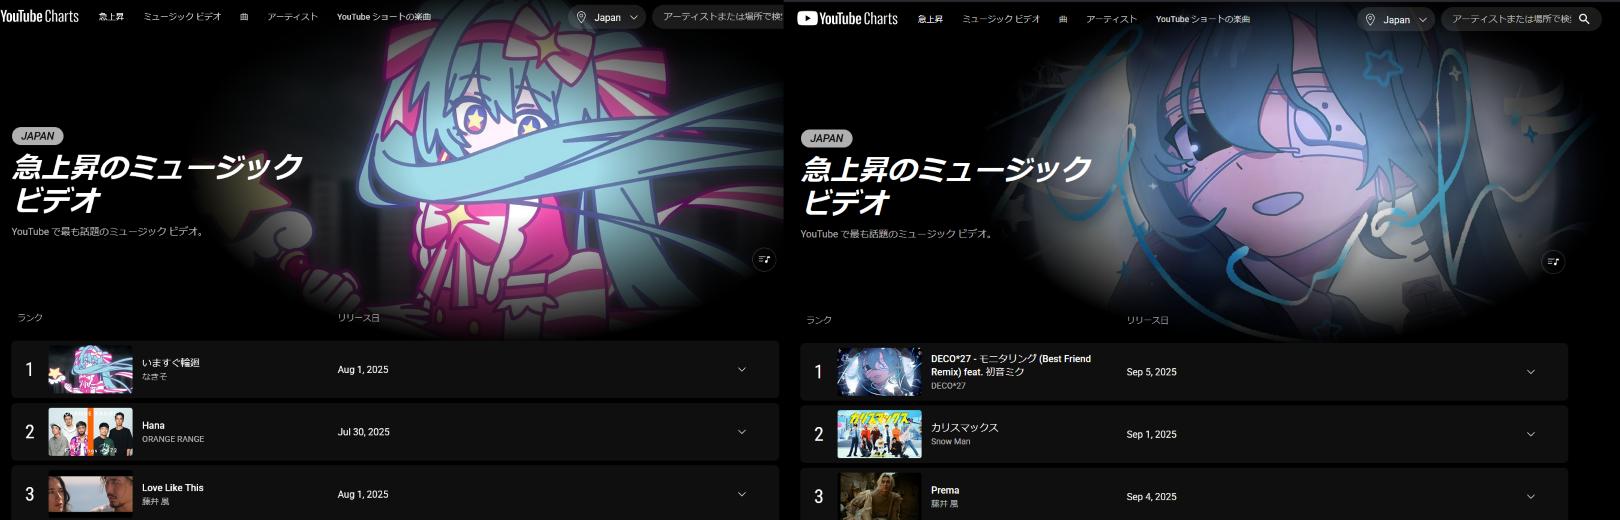
Task: Expand the Prema row chevron
Action: coord(1531,497)
